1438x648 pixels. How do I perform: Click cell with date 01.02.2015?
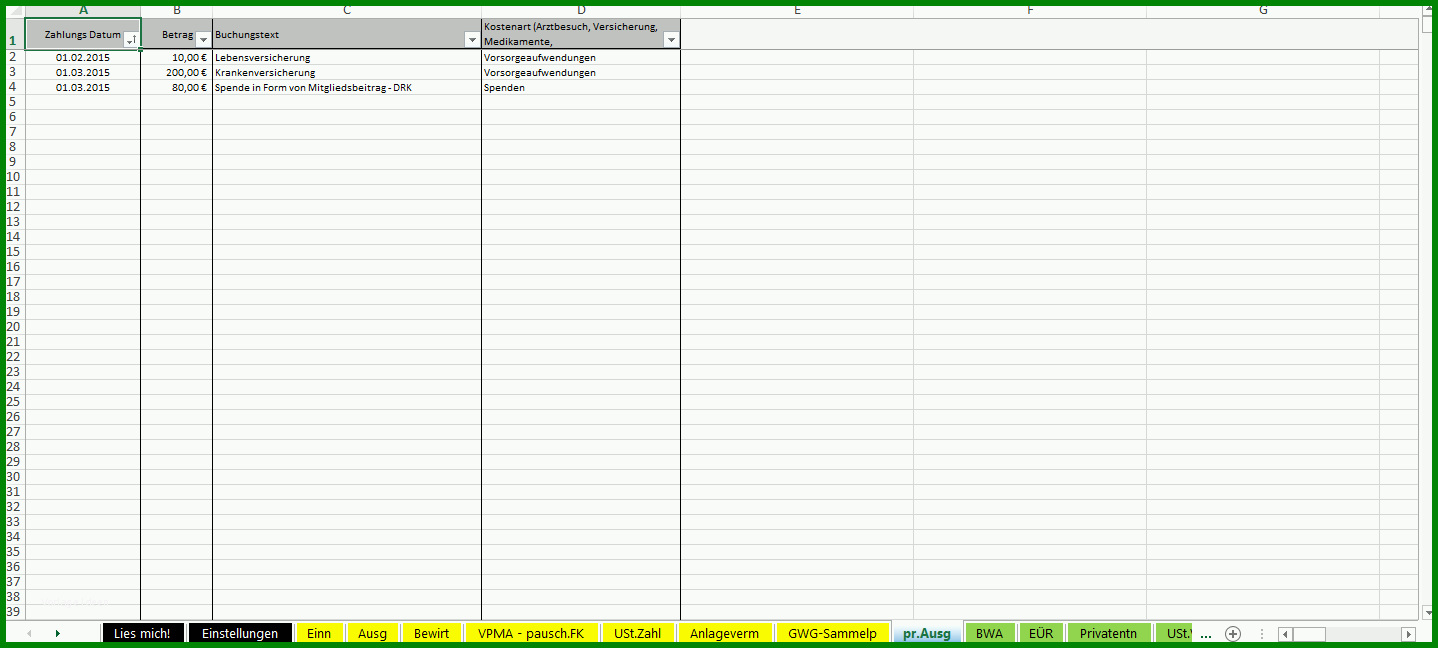click(83, 57)
